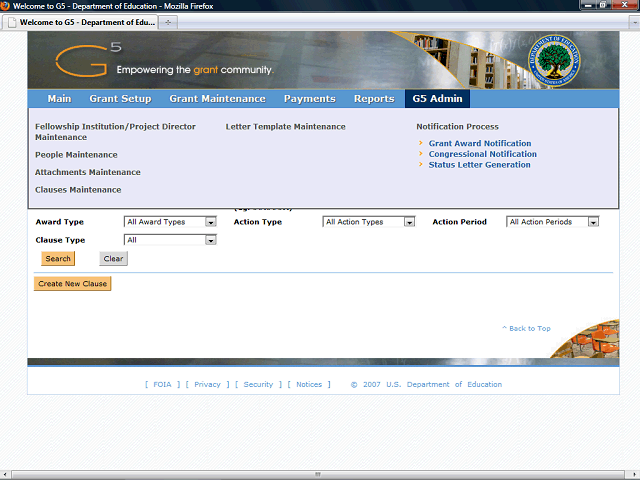Open Grant Award Notification link
This screenshot has height=480, width=640.
click(x=480, y=143)
